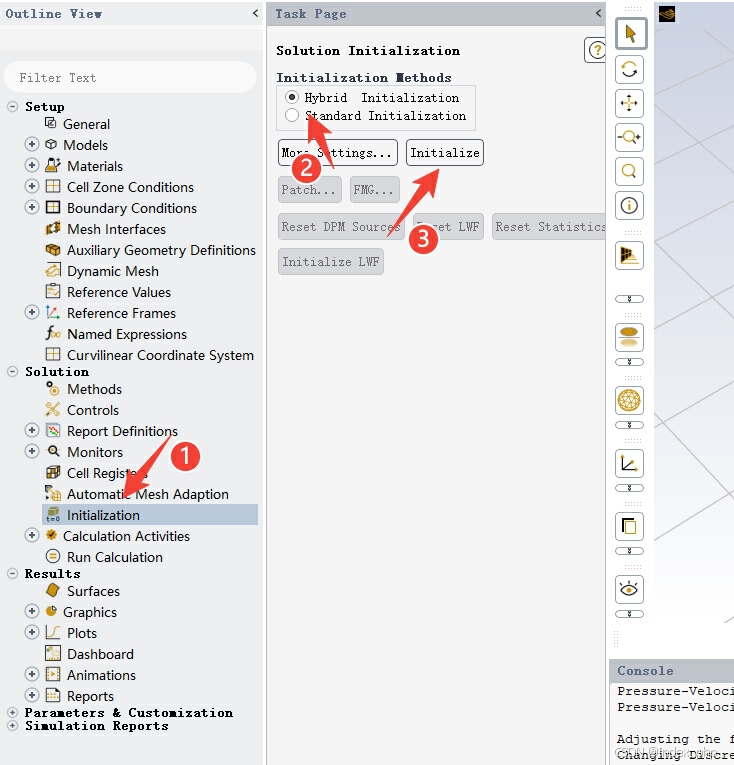Image resolution: width=734 pixels, height=765 pixels.
Task: Click the Initialize LWF button
Action: coord(330,262)
